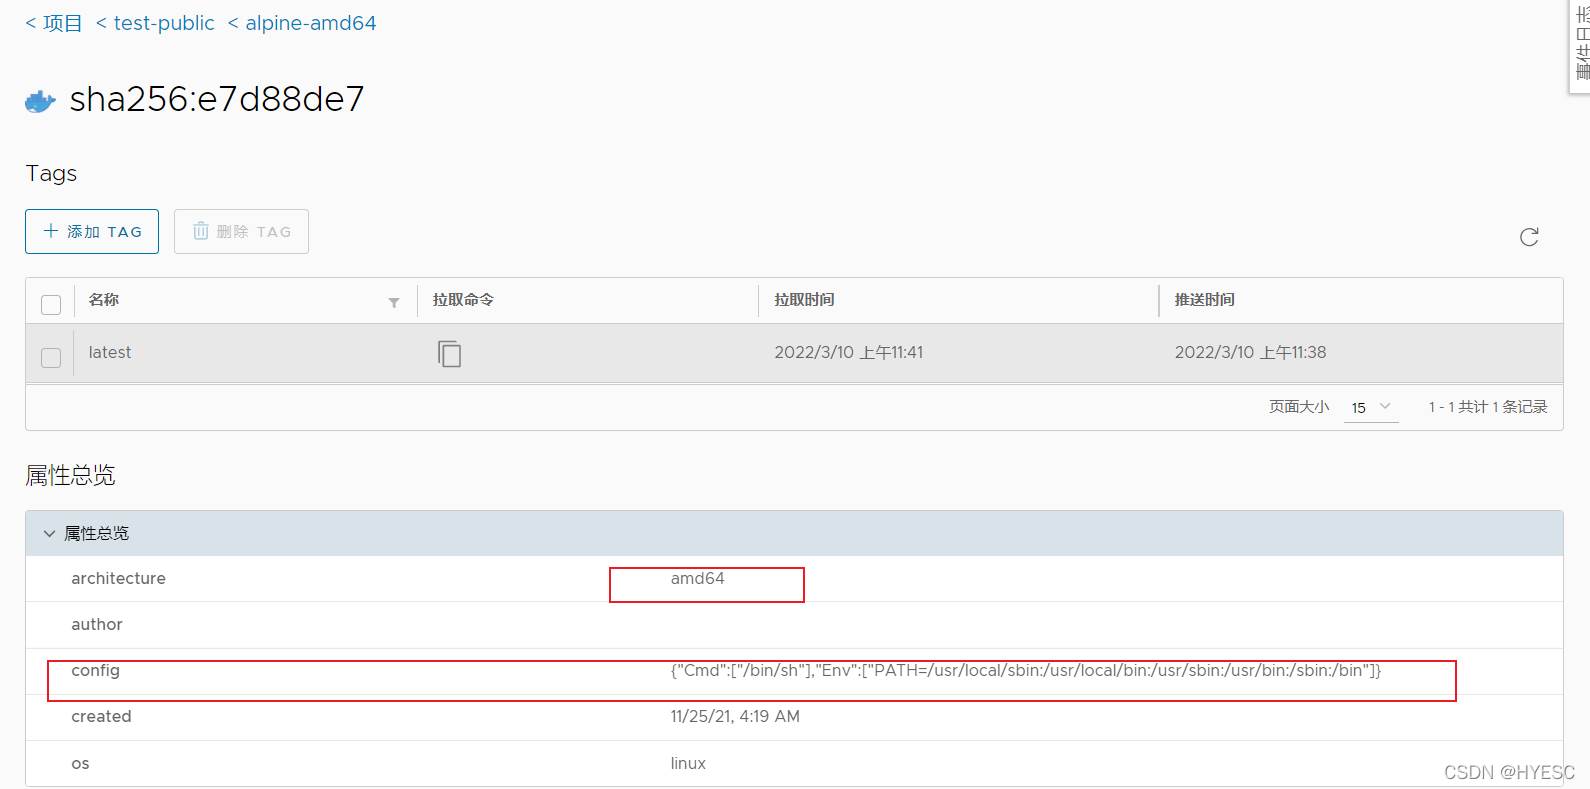The image size is (1590, 789).
Task: Check the latest tag row checkbox
Action: [51, 357]
